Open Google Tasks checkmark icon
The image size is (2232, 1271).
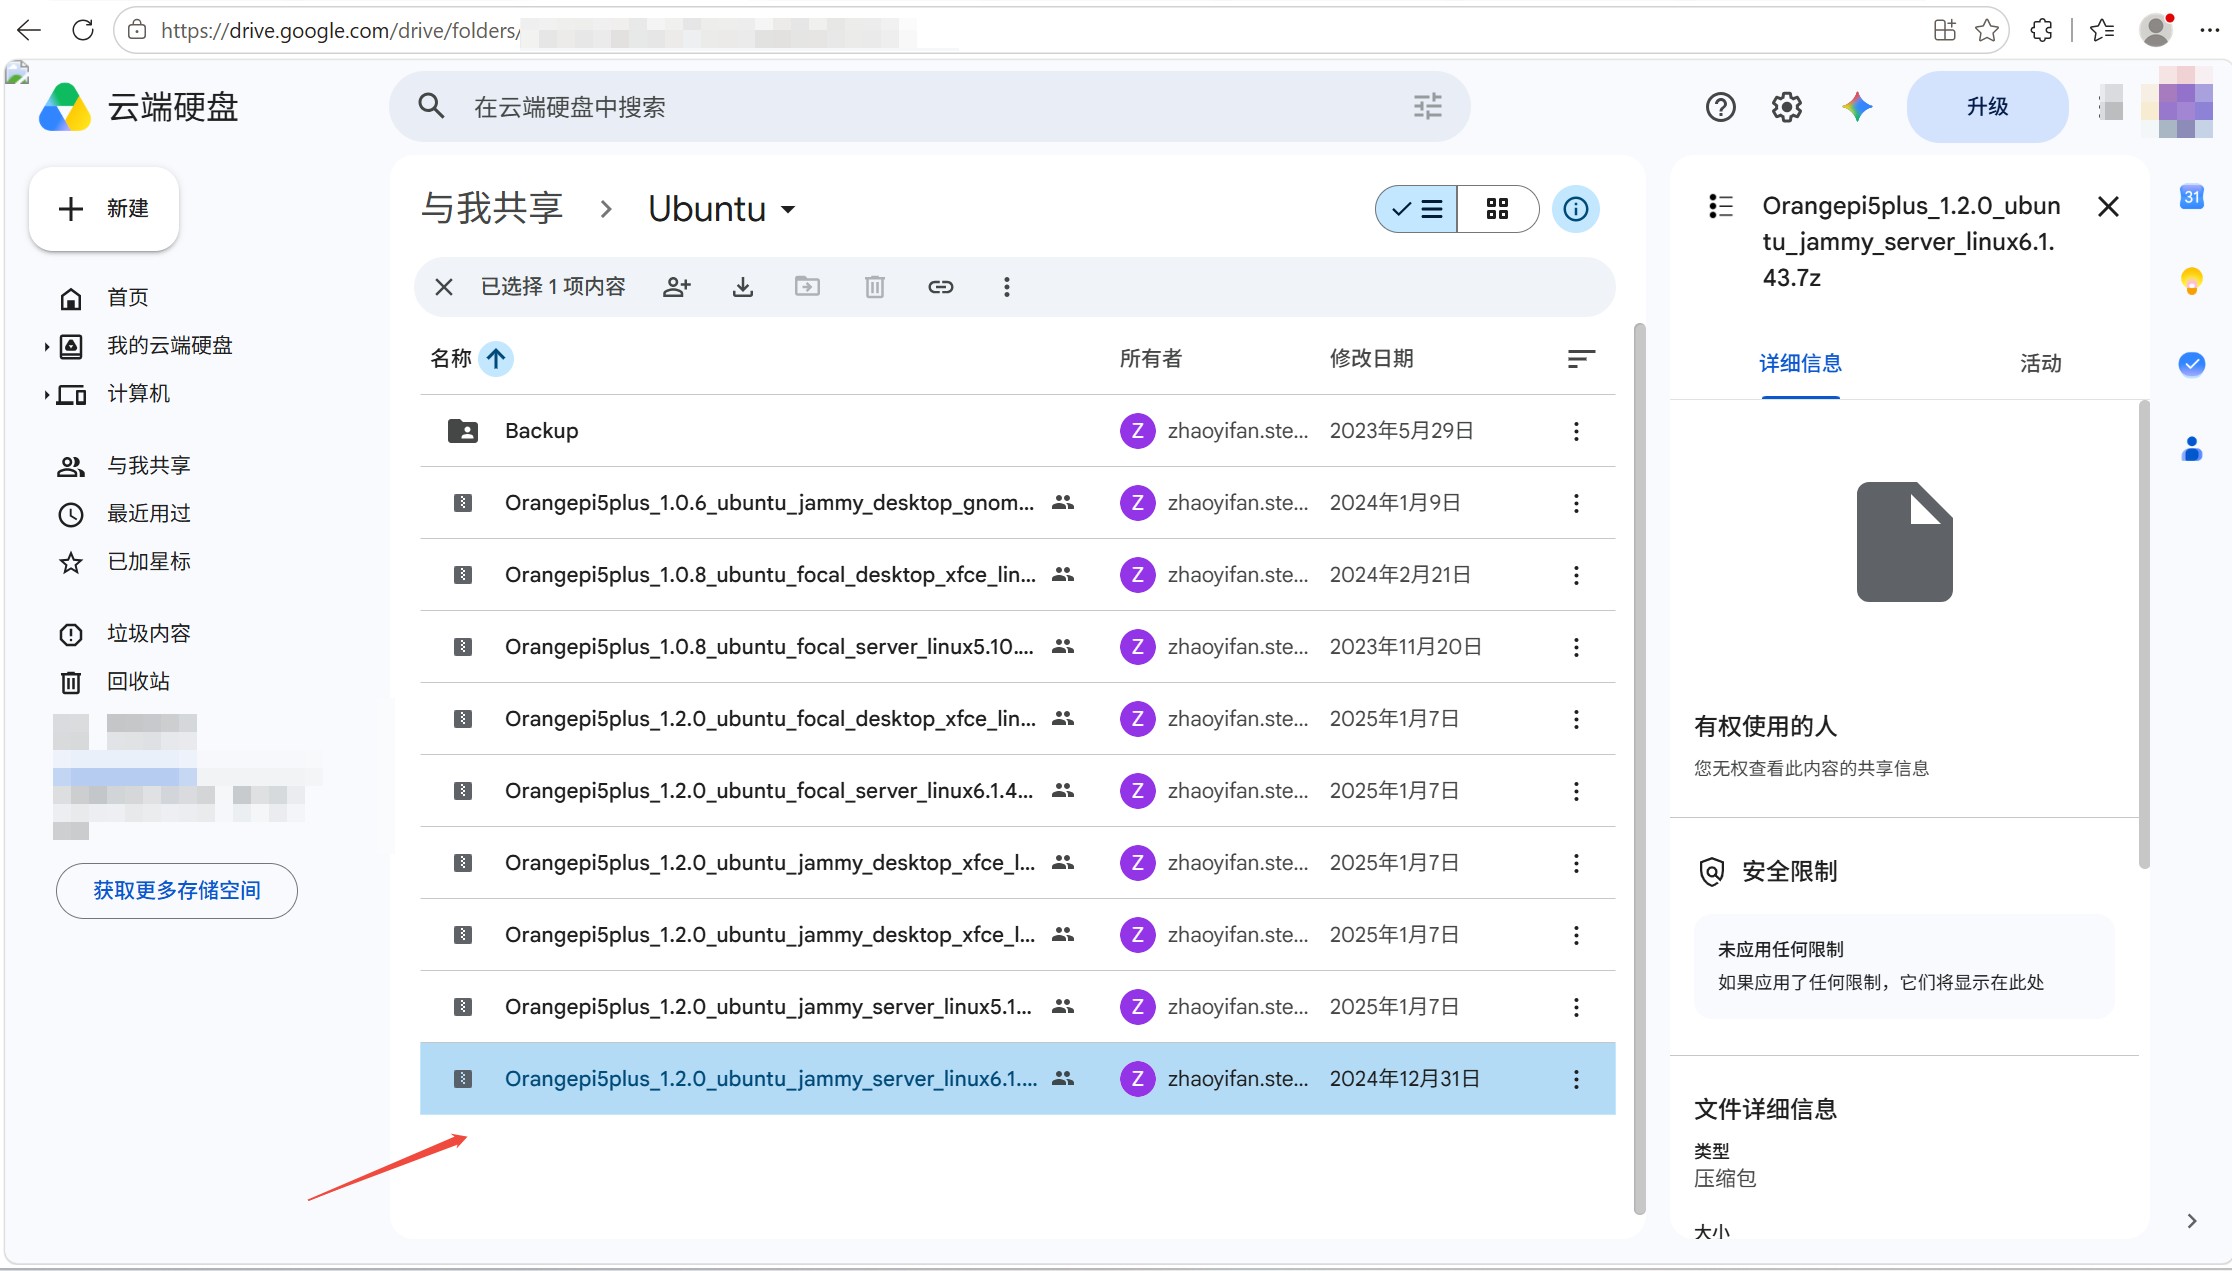2192,364
